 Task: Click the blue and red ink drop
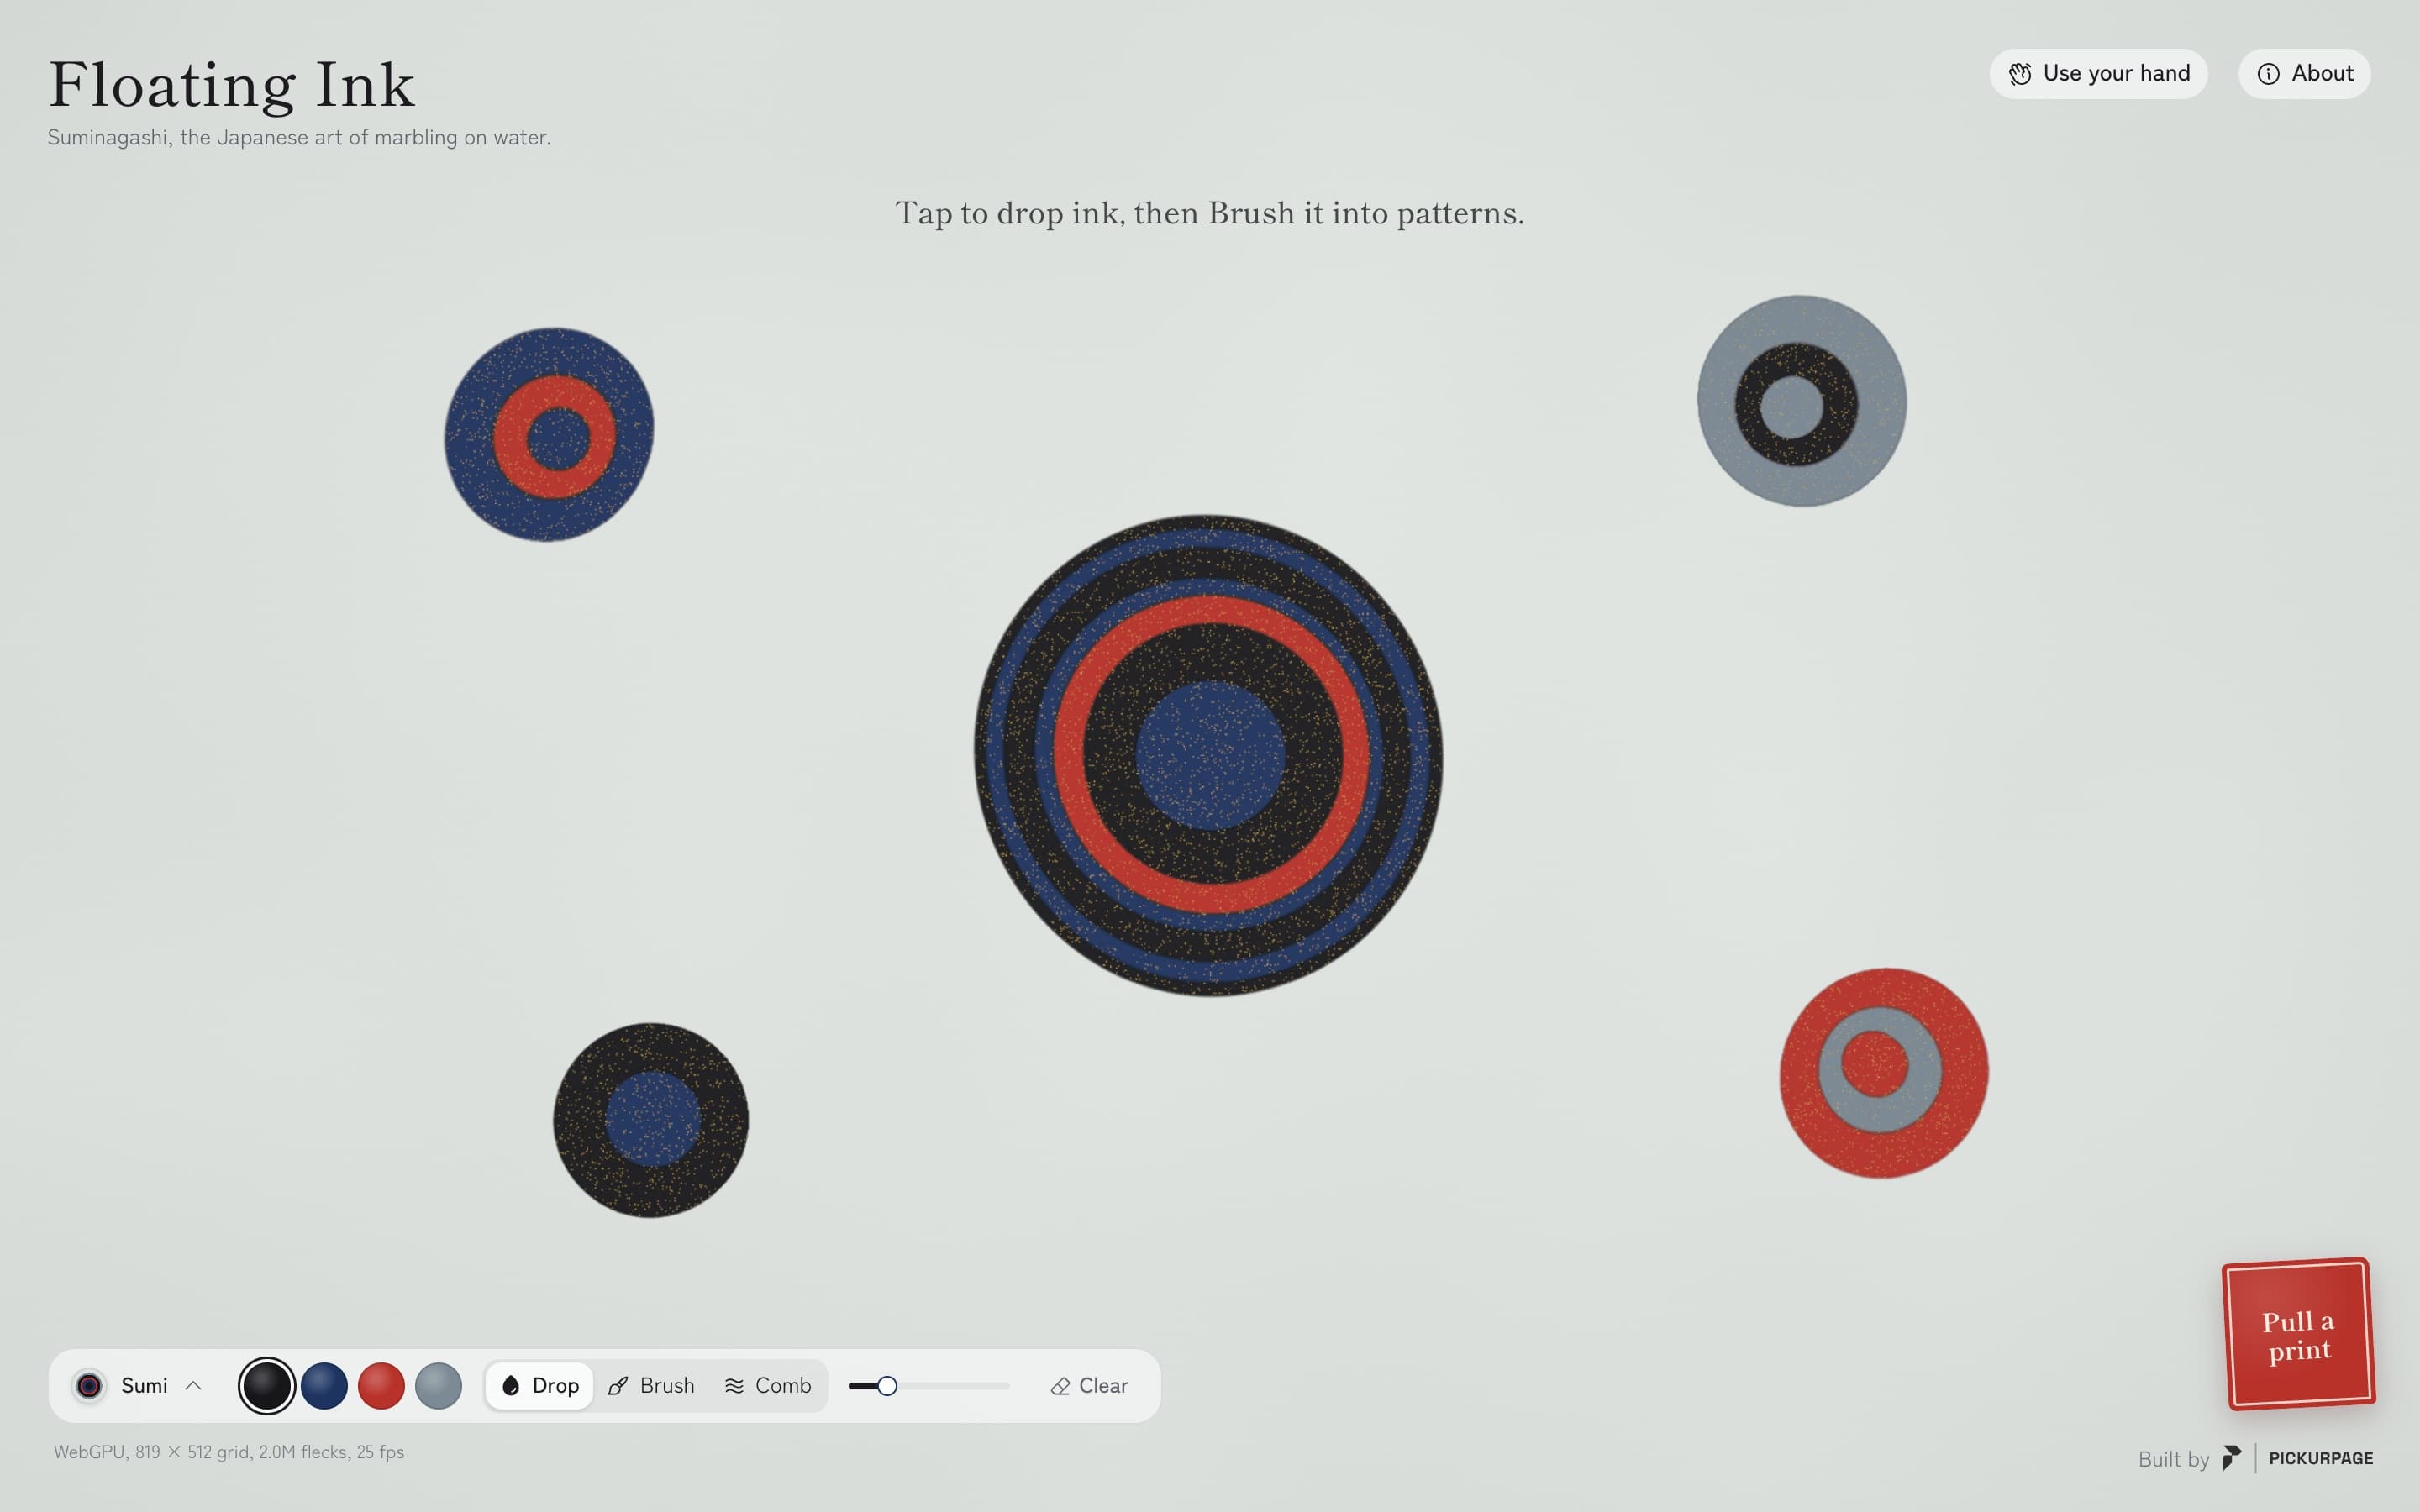[x=549, y=435]
